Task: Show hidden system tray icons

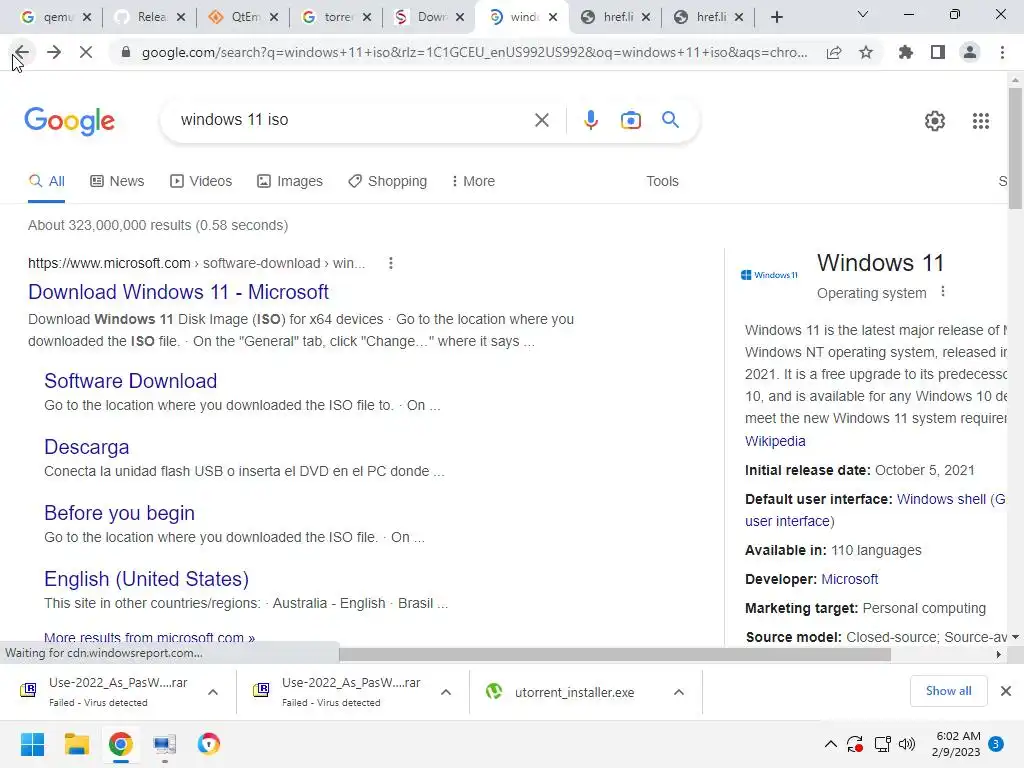Action: pyautogui.click(x=830, y=744)
